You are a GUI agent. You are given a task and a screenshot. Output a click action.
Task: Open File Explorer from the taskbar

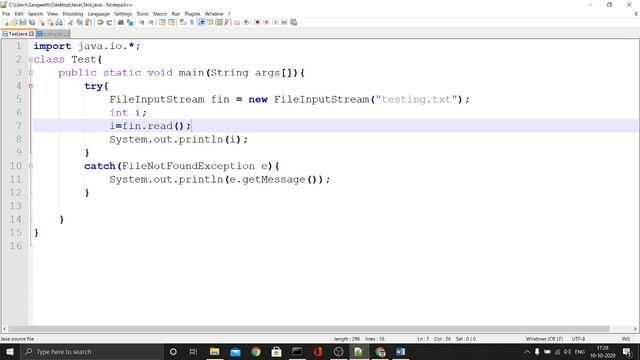pos(214,352)
